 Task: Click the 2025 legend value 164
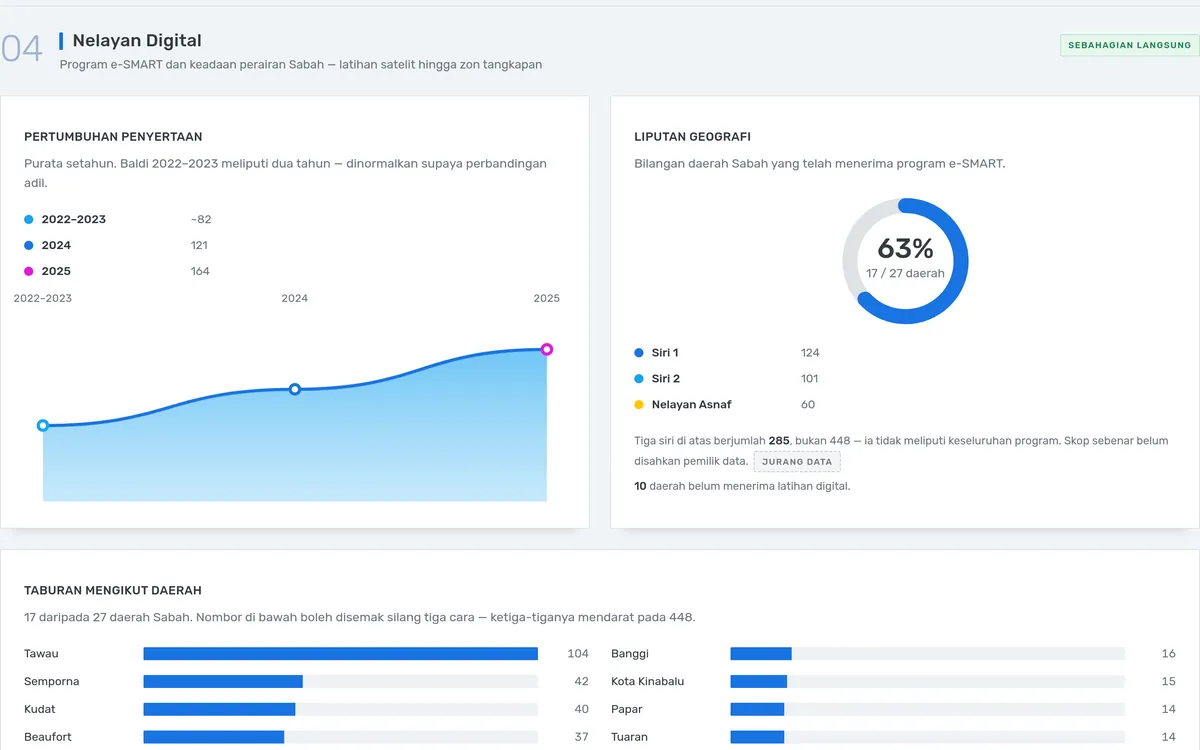(x=200, y=271)
